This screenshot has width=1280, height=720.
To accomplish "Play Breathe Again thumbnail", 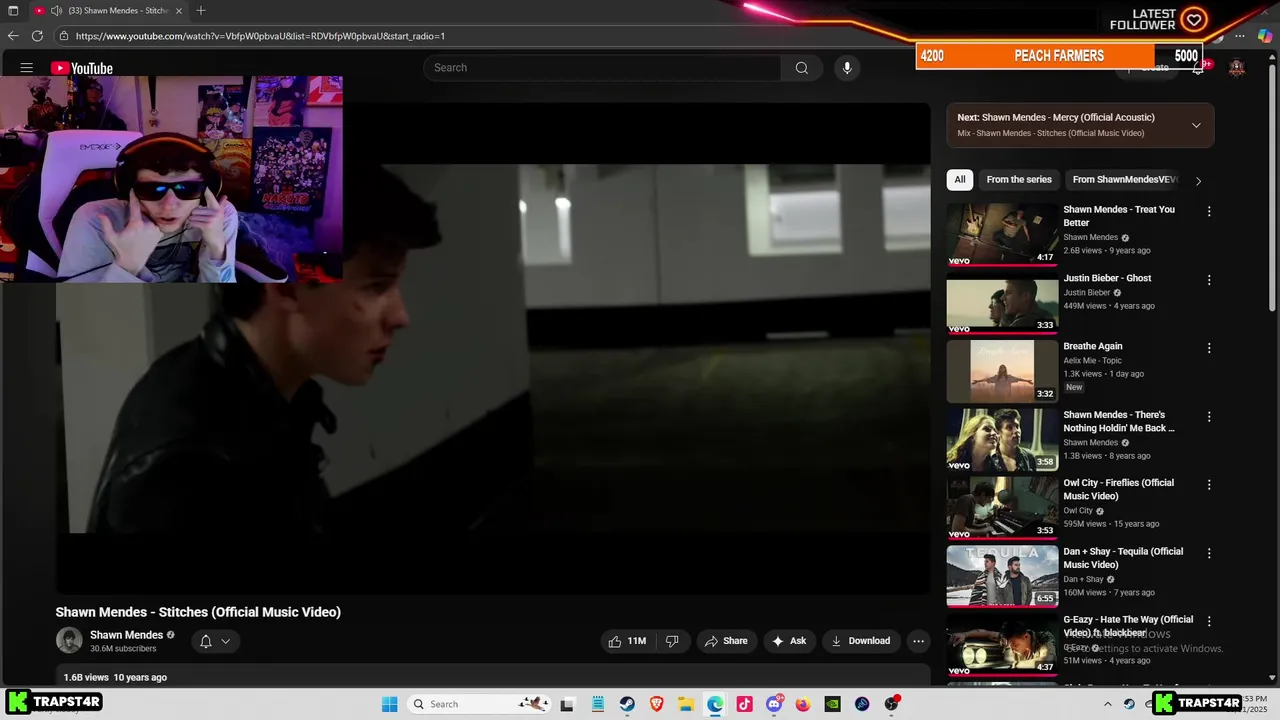I will click(1002, 370).
